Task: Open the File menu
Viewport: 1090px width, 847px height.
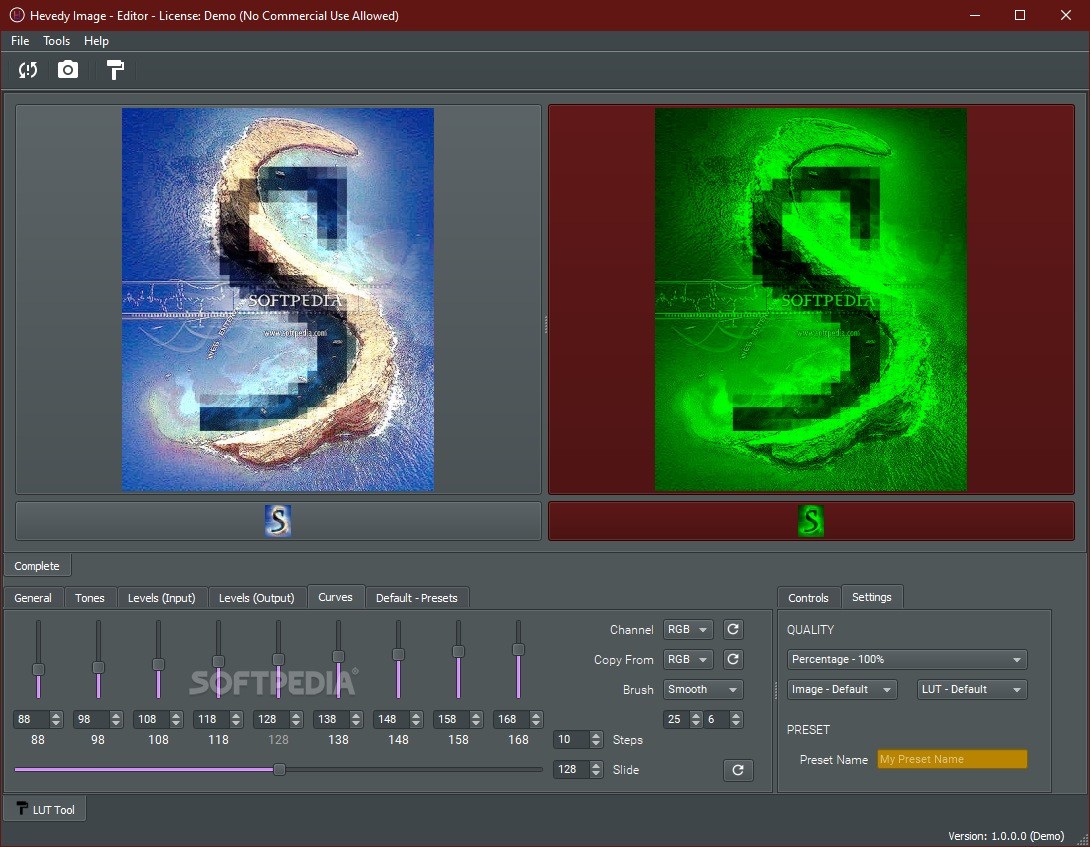Action: (x=19, y=41)
